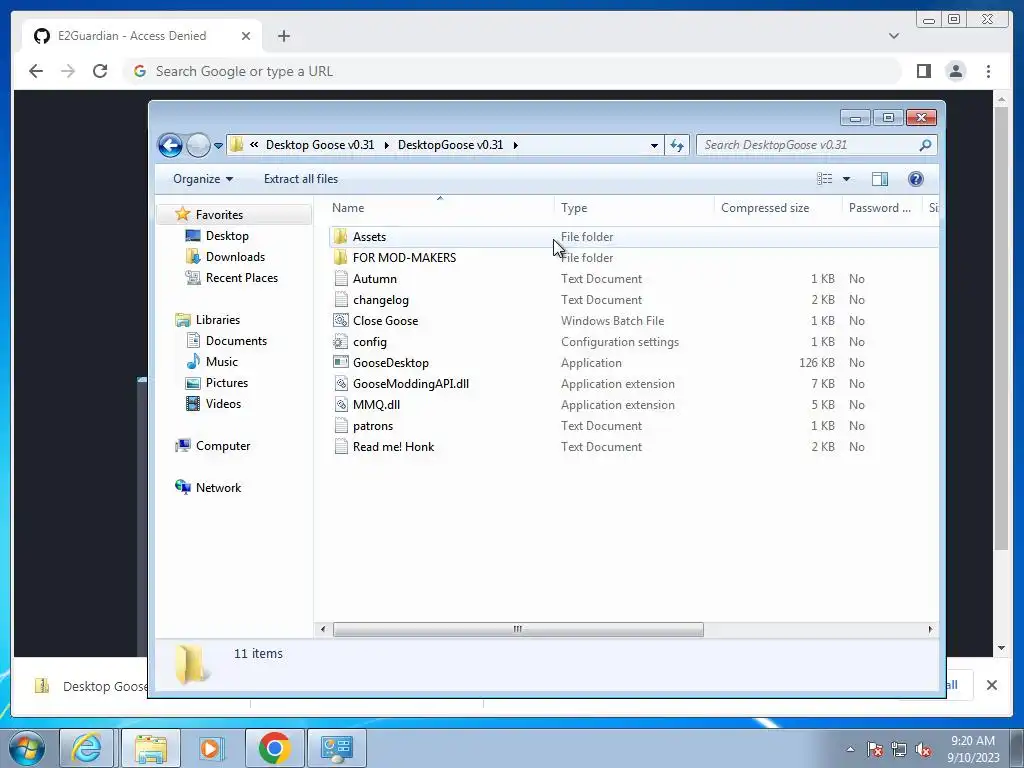Click Explorer forward navigation arrow
Viewport: 1024px width, 768px height.
[x=198, y=145]
